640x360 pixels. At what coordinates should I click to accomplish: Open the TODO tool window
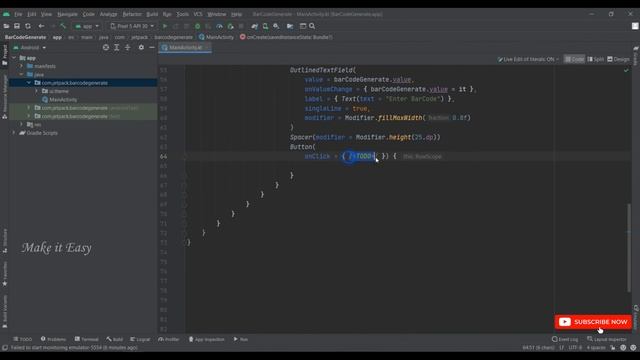coord(22,340)
